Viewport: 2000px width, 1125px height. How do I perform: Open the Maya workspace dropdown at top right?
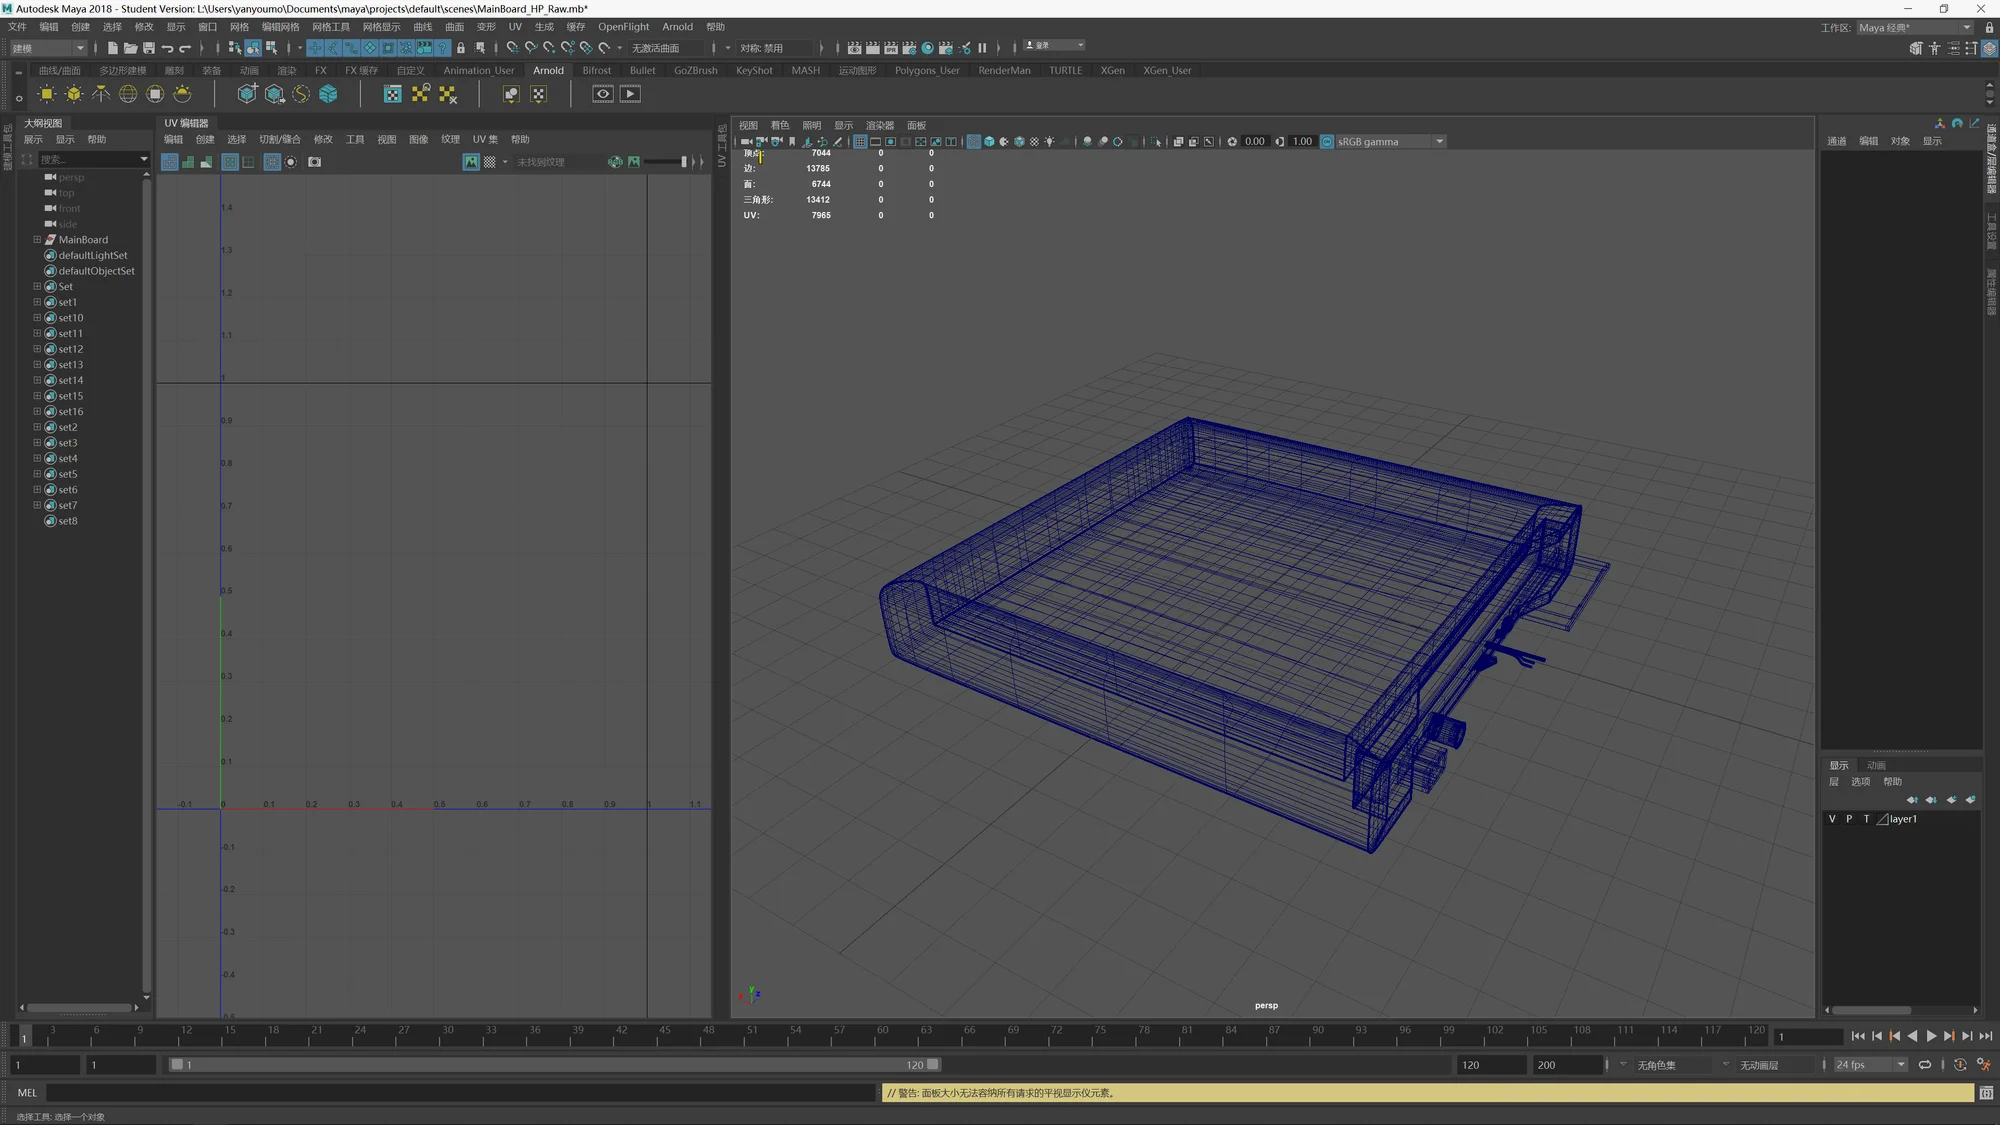pos(1914,28)
